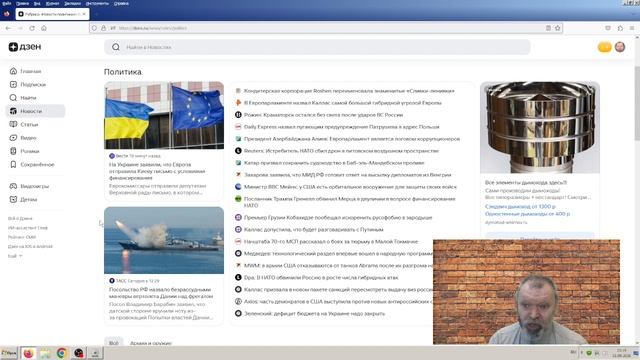Open the Каллас talking with Путин headline
Viewport: 640px width, 360px height.
click(x=313, y=229)
